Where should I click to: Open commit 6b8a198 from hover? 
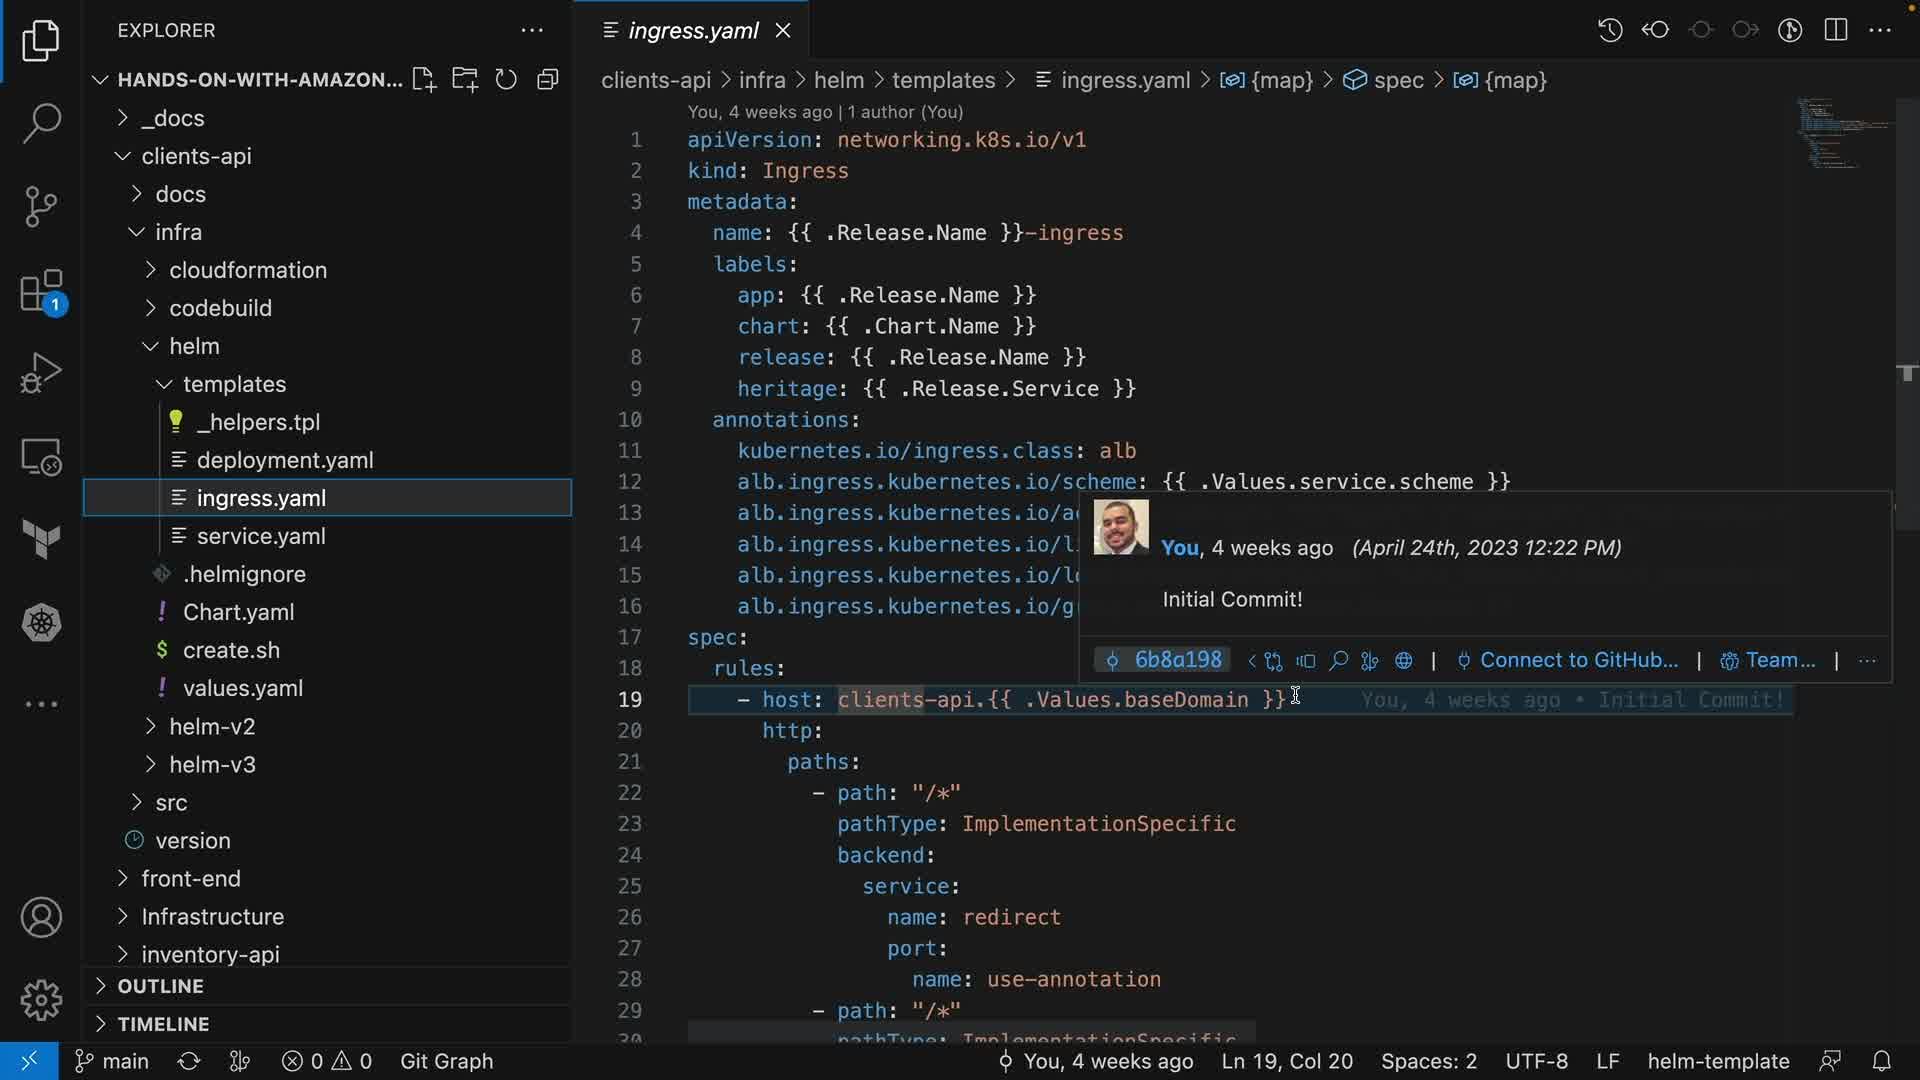pyautogui.click(x=1176, y=660)
